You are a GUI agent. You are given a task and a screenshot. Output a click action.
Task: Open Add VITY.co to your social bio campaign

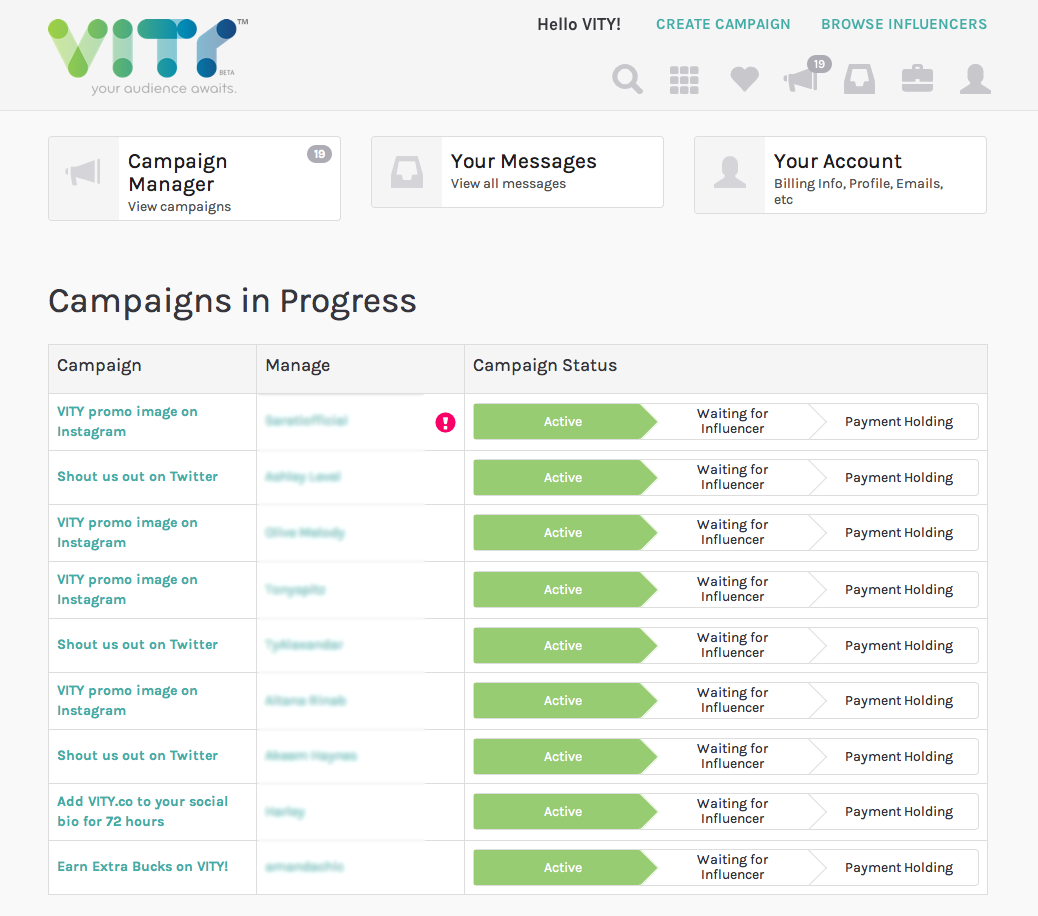click(142, 811)
